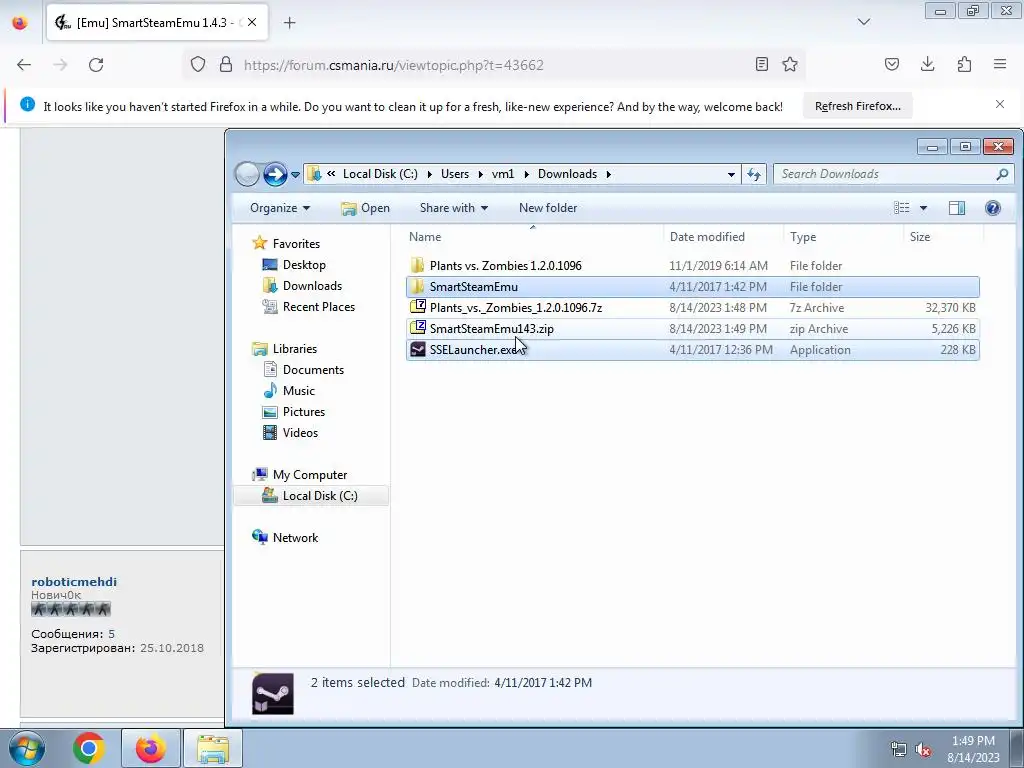Click the Firefox address bar URL
Screen dimensions: 1024x768
click(393, 65)
